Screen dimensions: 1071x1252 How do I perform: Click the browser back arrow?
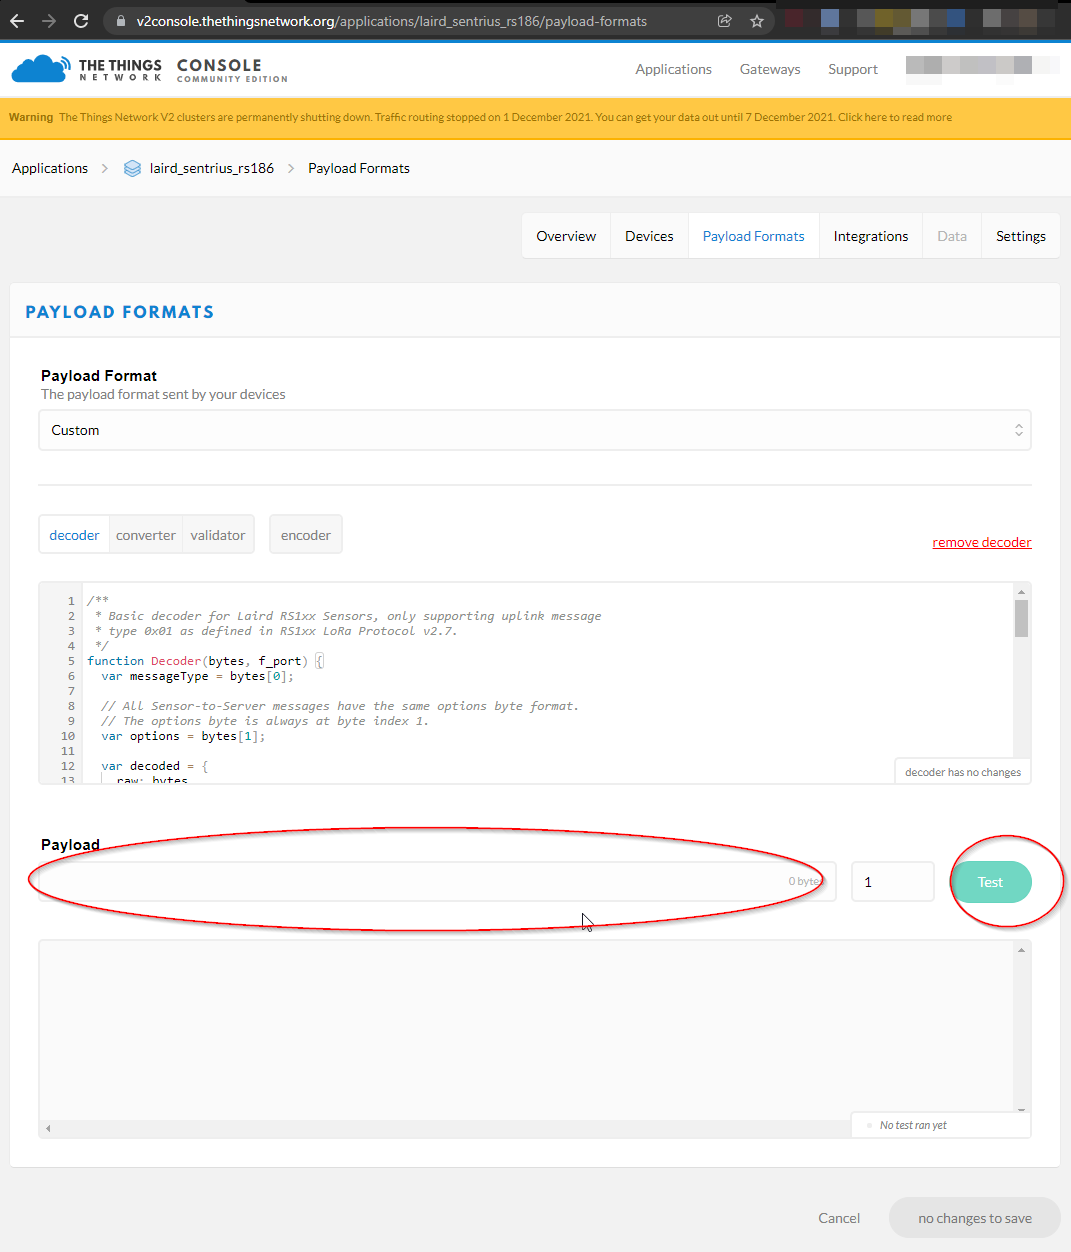coord(17,21)
